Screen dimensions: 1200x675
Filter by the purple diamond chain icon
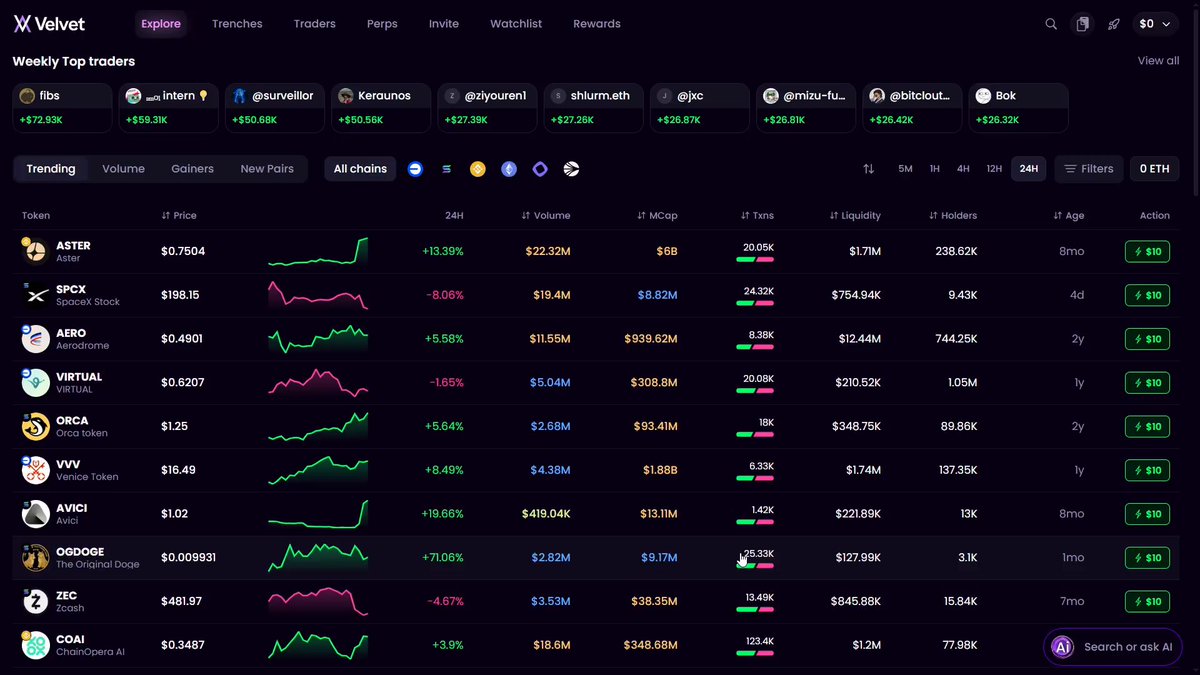click(540, 169)
